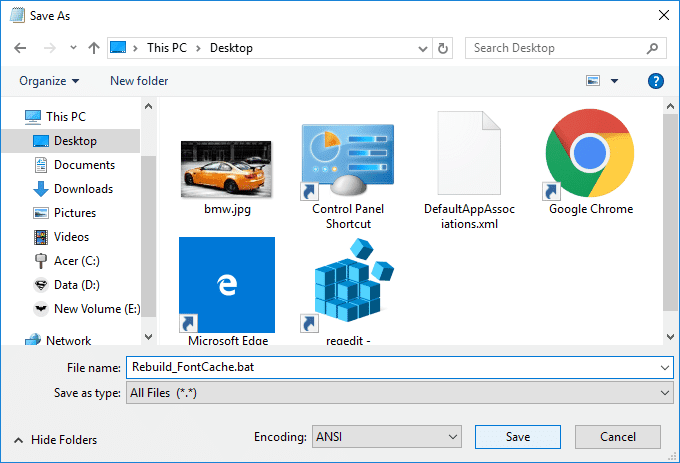Click navigation pane scroll down arrow

coord(148,336)
